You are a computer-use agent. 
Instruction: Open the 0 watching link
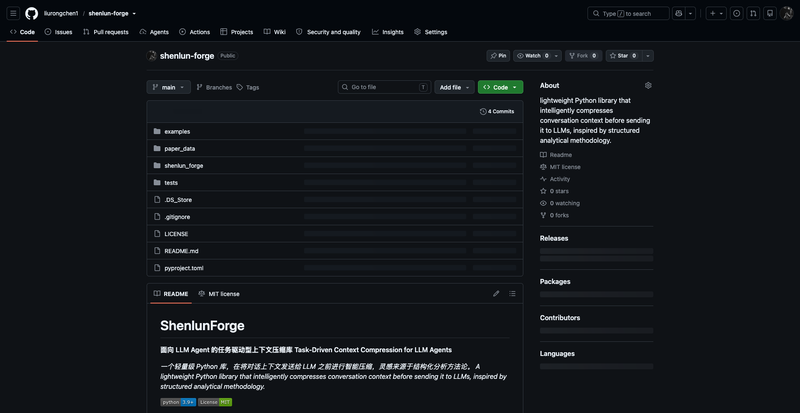[x=560, y=203]
